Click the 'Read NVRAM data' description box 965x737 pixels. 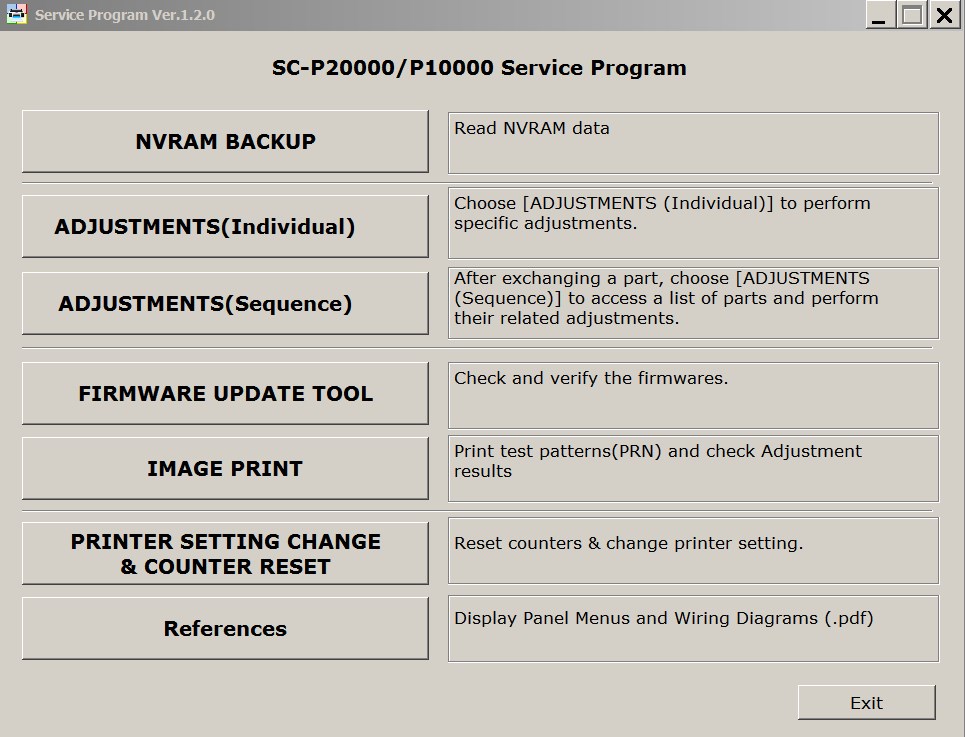[x=694, y=143]
